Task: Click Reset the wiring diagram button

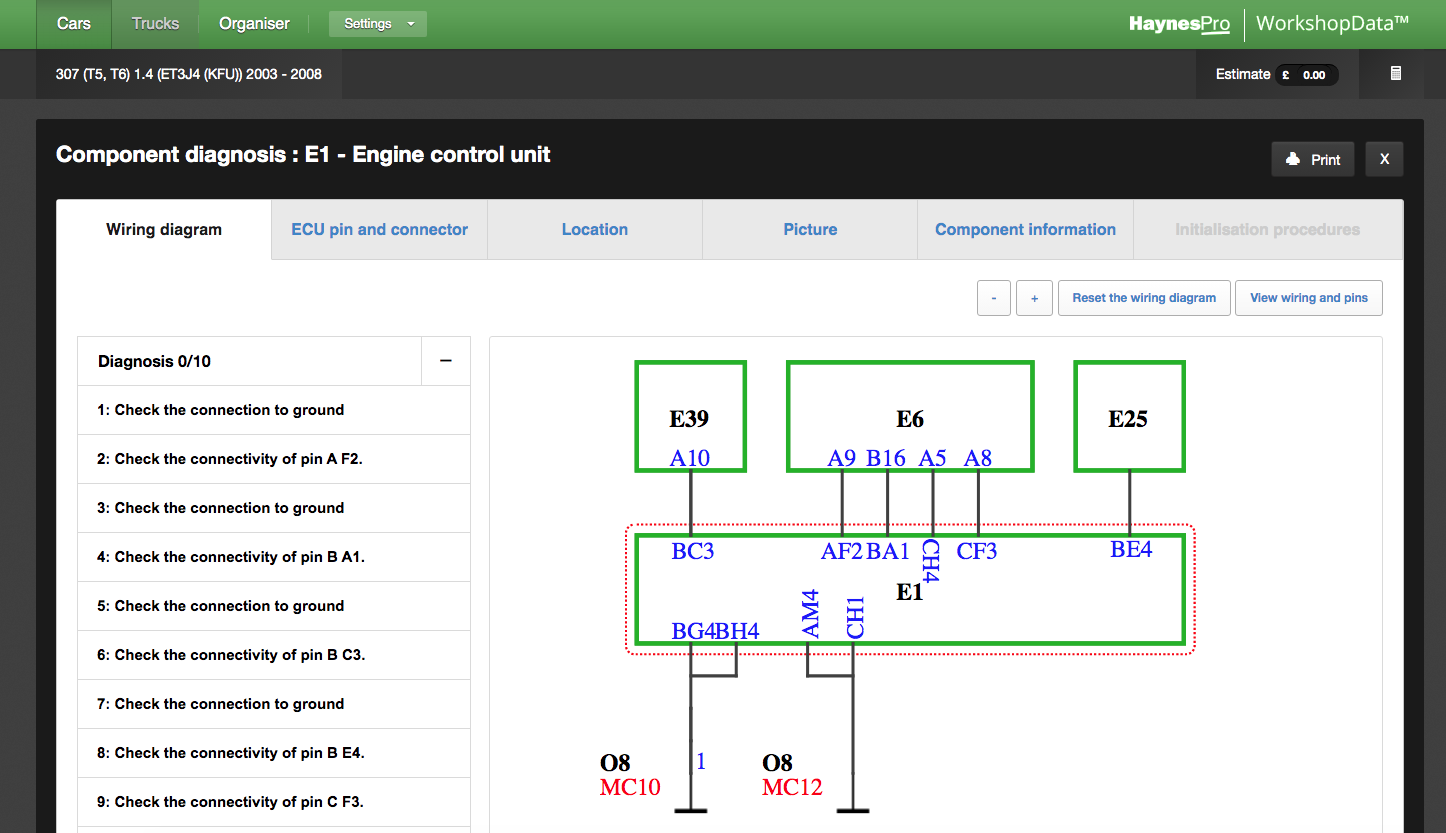Action: 1144,298
